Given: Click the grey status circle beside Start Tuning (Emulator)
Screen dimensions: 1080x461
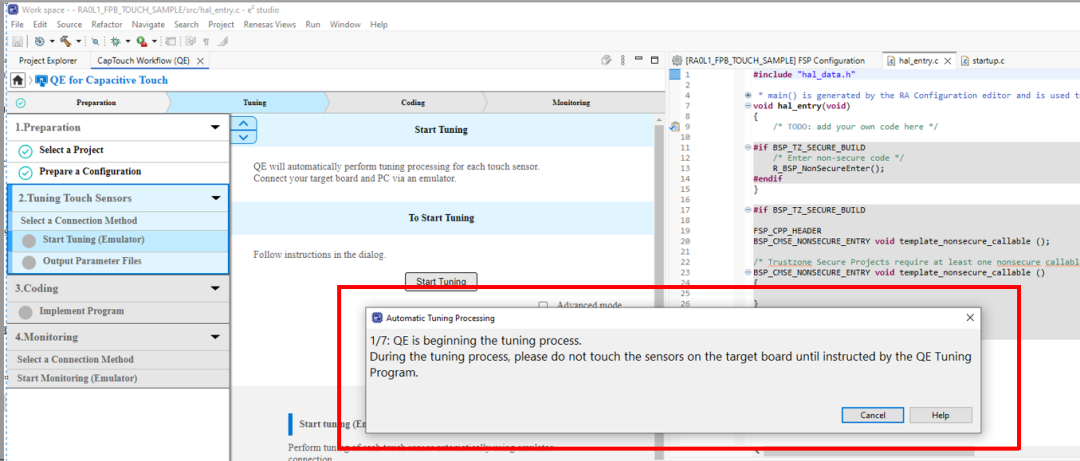Looking at the screenshot, I should [29, 240].
